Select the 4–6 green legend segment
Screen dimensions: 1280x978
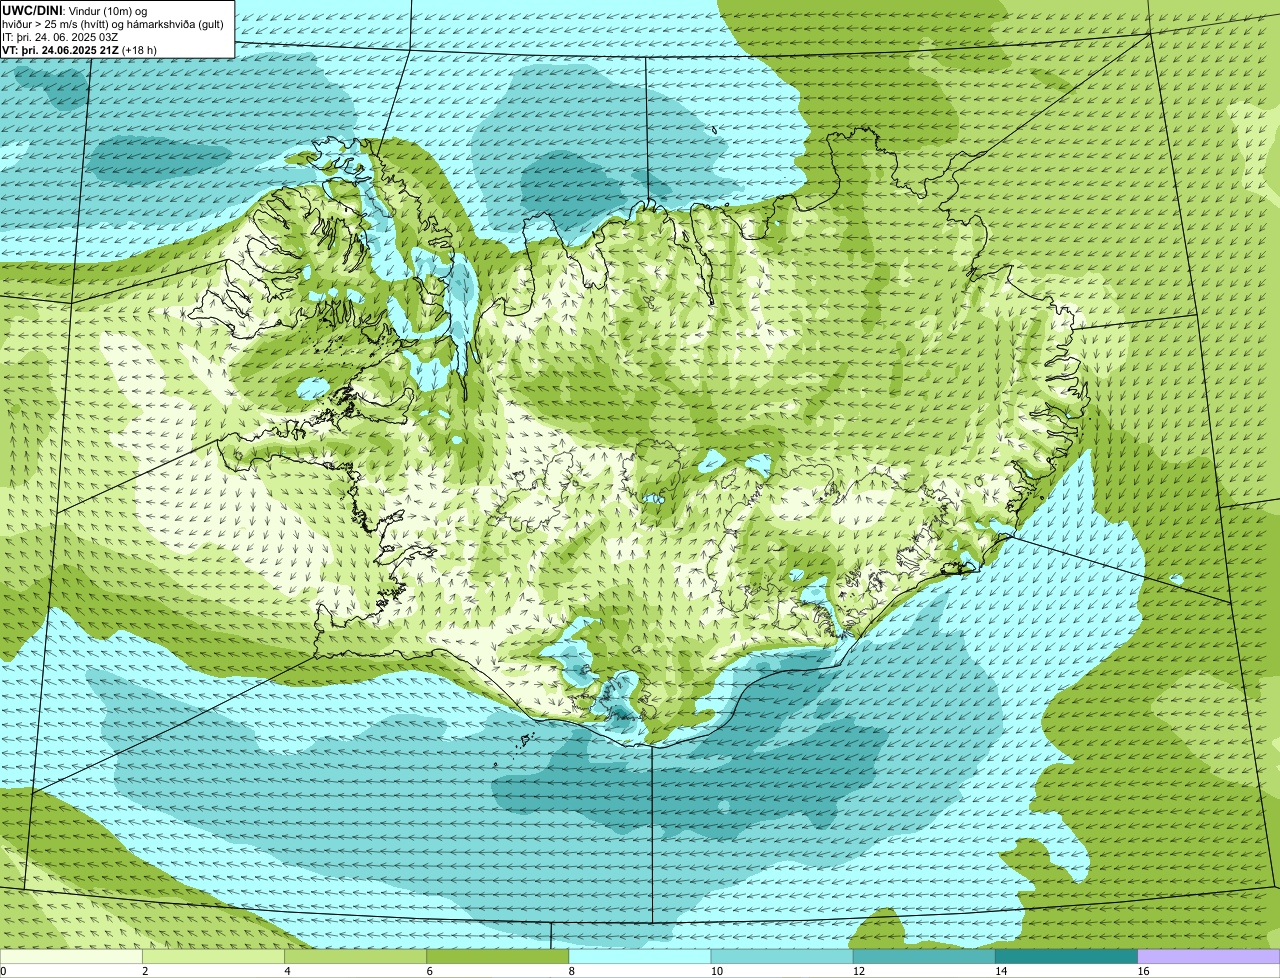356,957
